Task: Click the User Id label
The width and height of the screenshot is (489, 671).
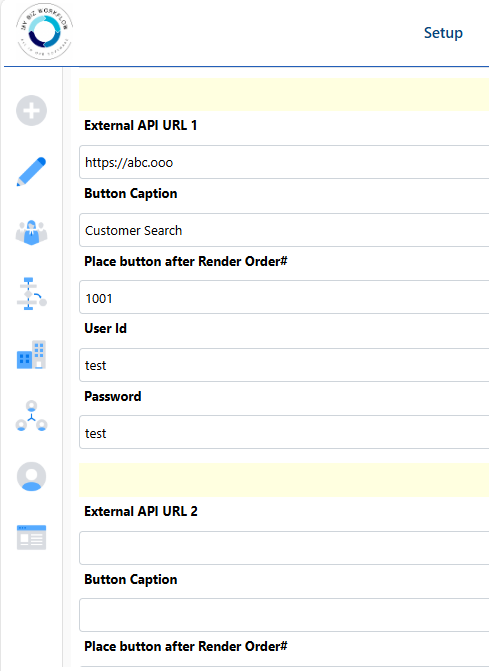Action: tap(105, 328)
